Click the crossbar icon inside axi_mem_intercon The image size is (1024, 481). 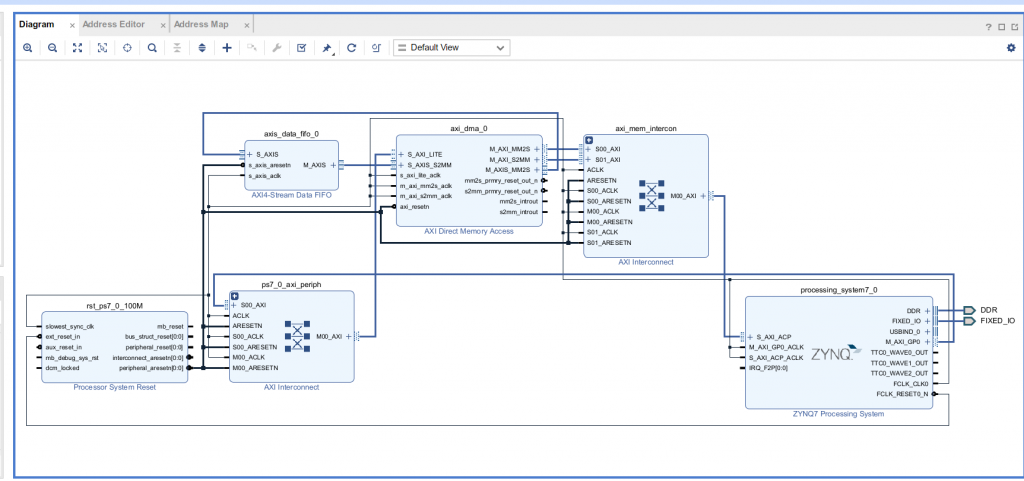pyautogui.click(x=651, y=196)
